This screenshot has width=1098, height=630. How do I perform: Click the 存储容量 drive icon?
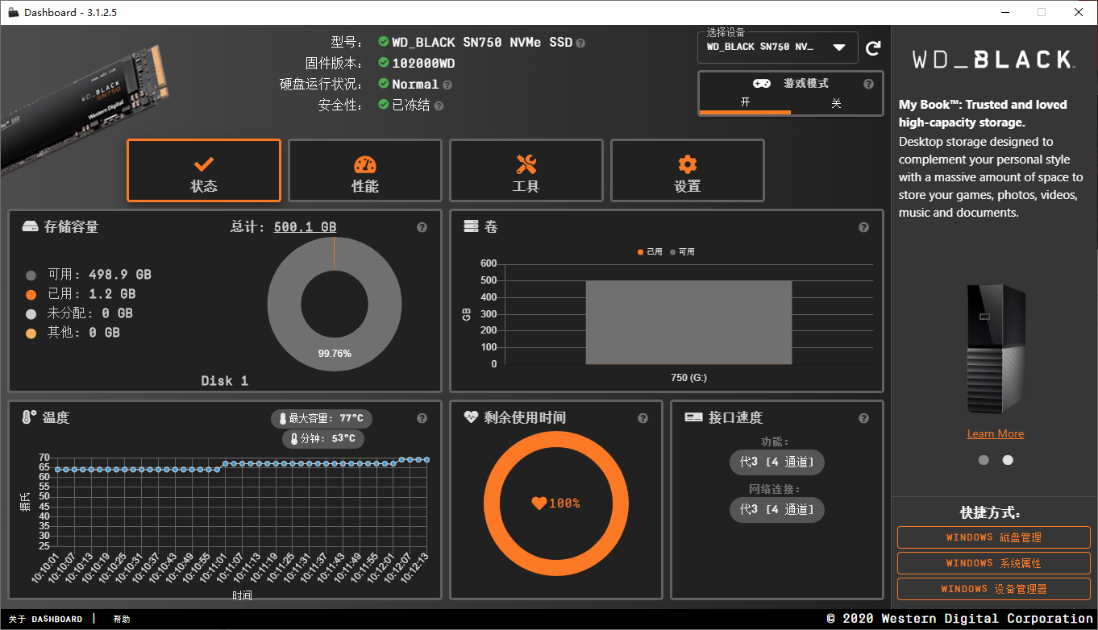pos(30,226)
